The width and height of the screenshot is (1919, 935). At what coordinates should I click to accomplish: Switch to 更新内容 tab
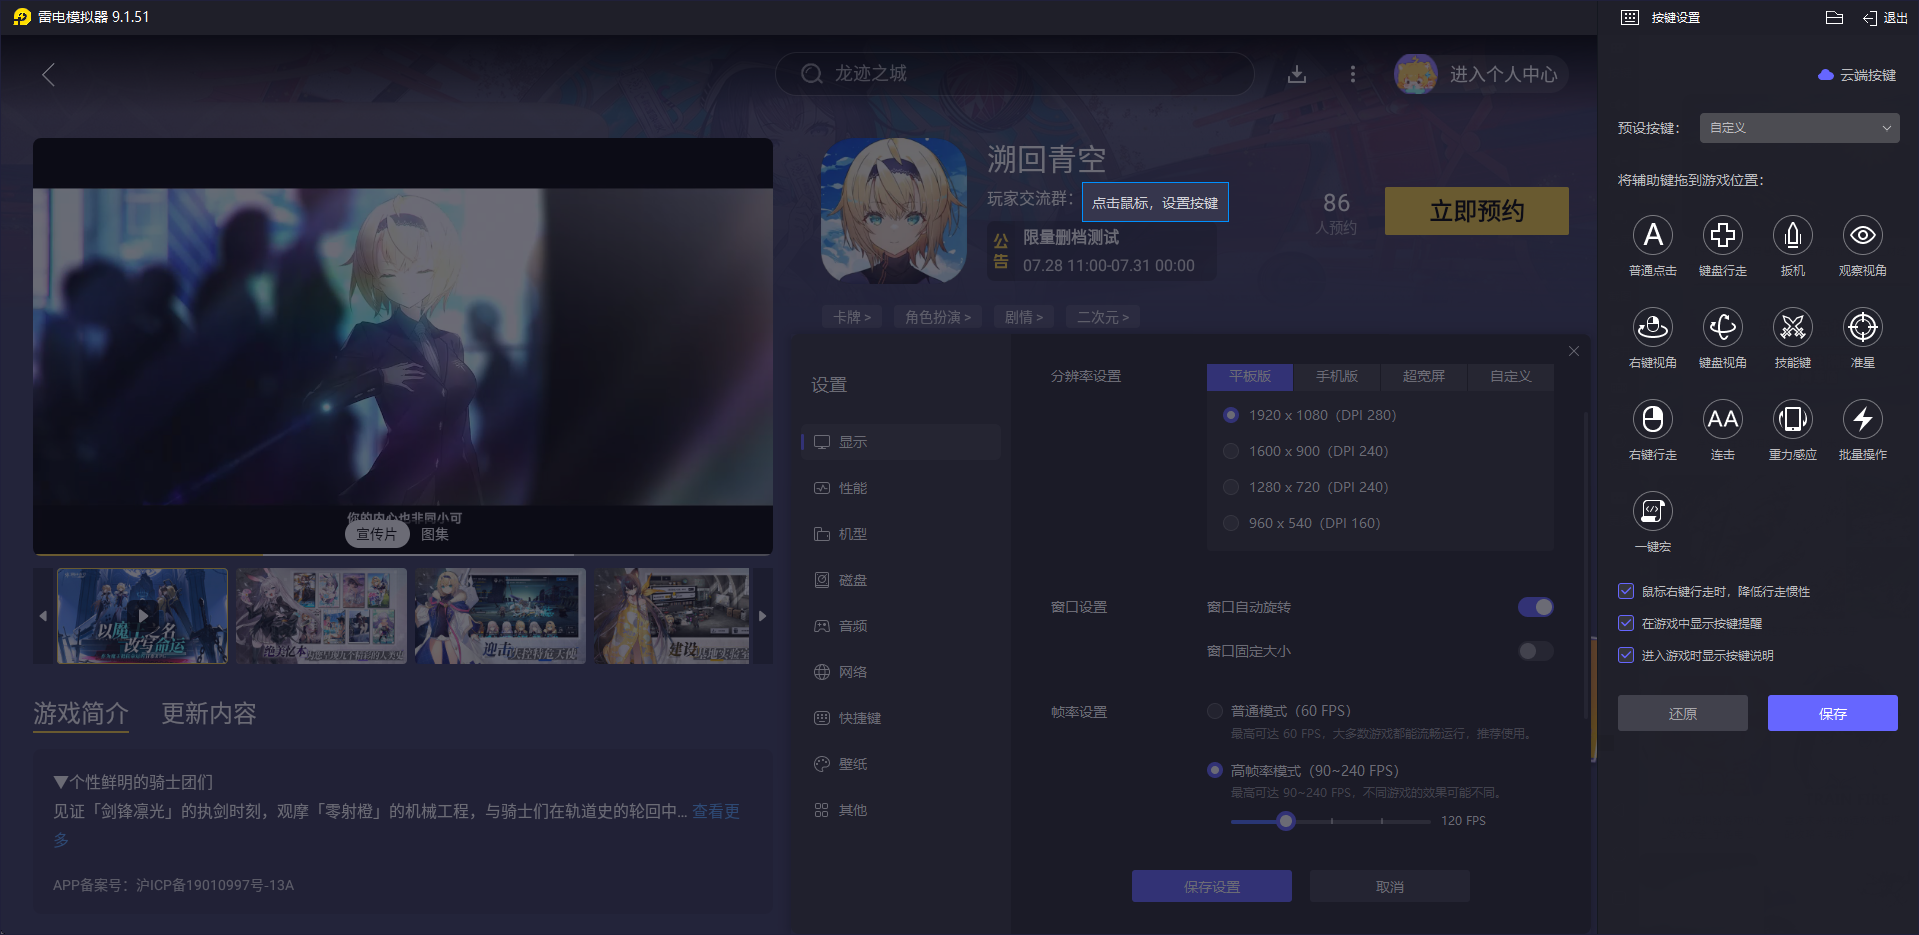pos(209,713)
